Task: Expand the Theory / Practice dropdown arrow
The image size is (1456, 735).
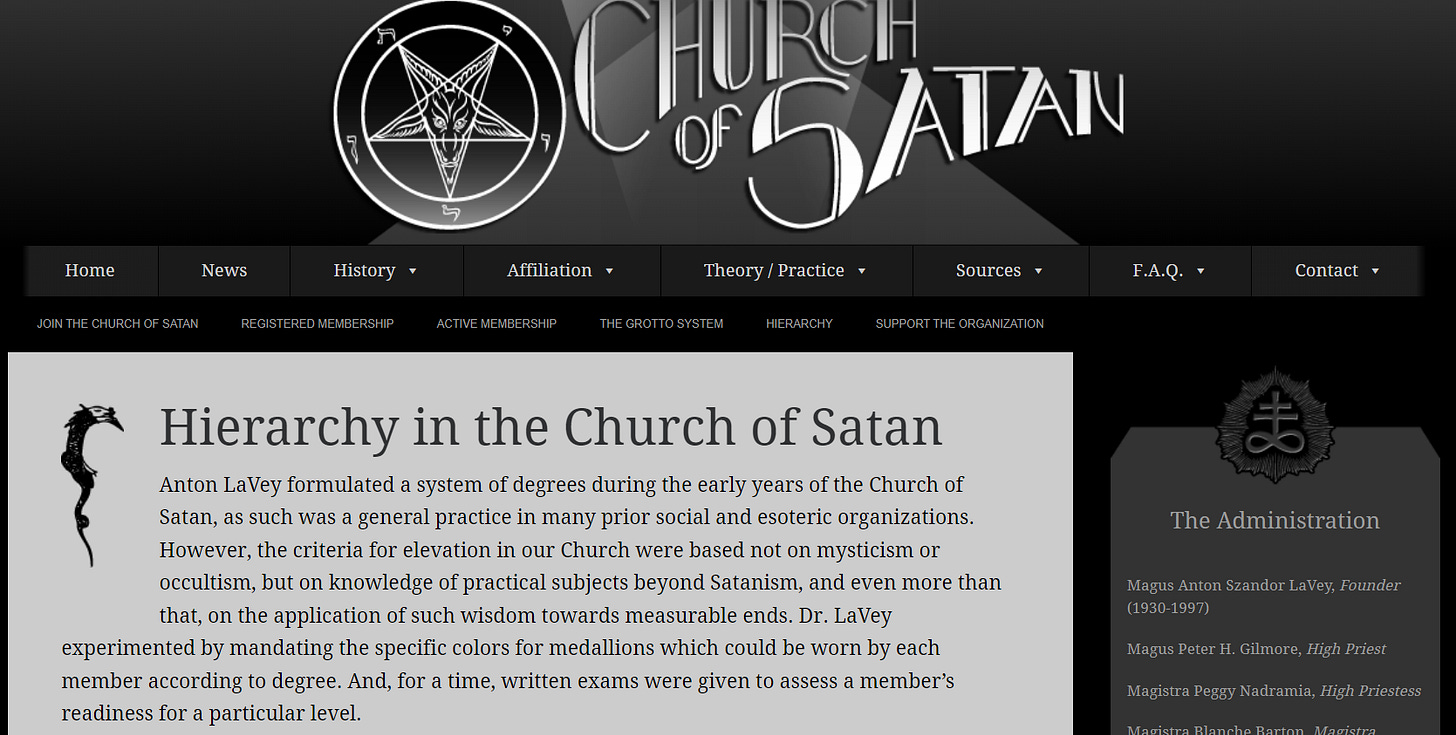Action: point(862,271)
